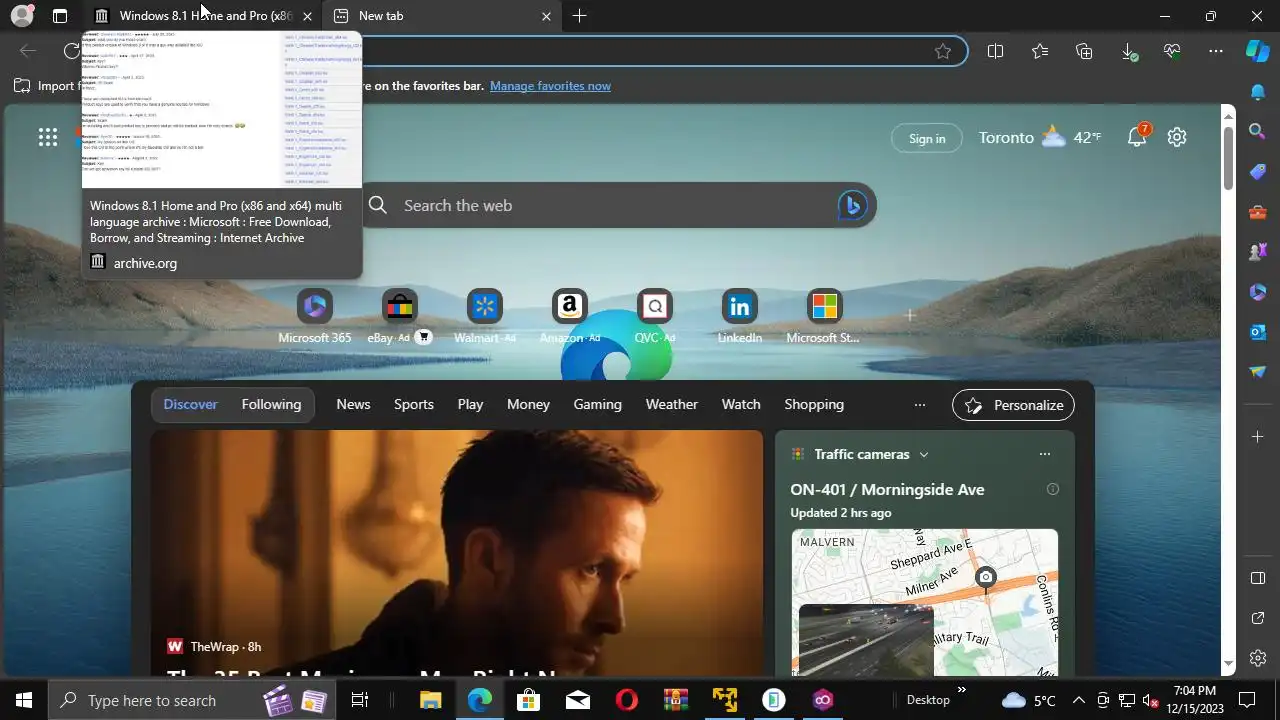The height and width of the screenshot is (720, 1280).
Task: Open new tab page settings gear
Action: pos(1177,138)
